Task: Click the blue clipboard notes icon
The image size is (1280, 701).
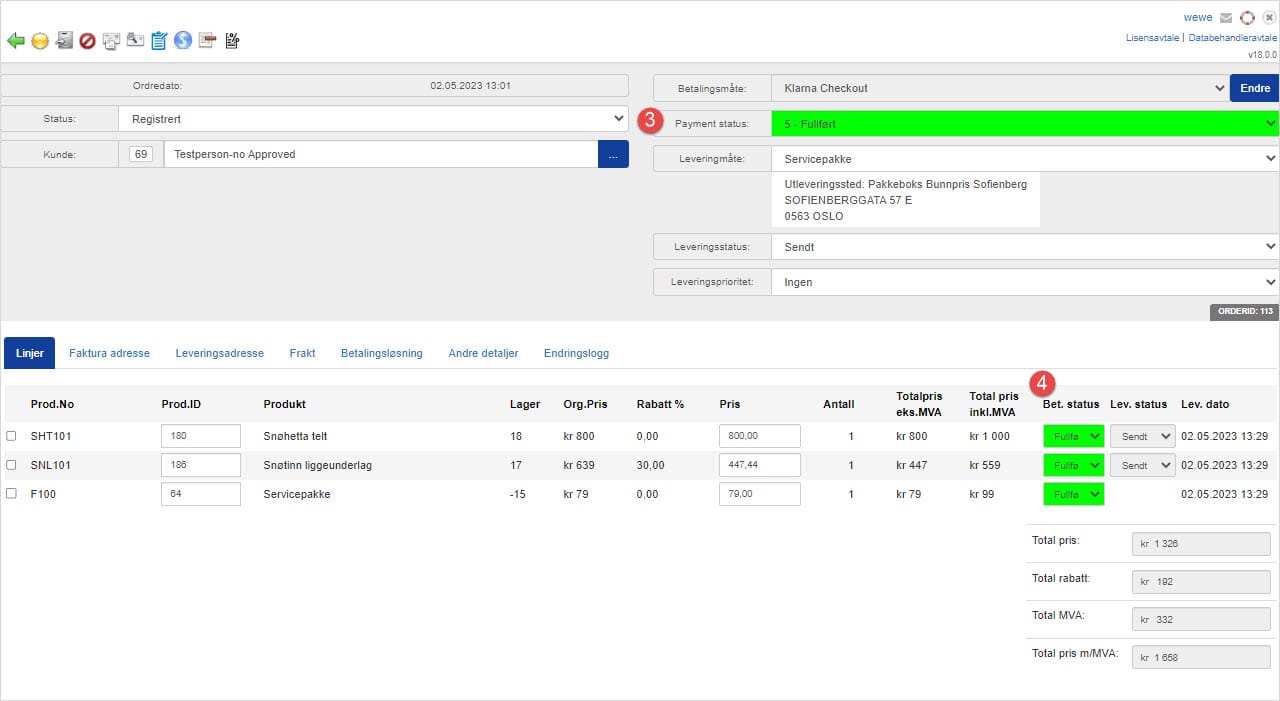Action: click(x=159, y=41)
